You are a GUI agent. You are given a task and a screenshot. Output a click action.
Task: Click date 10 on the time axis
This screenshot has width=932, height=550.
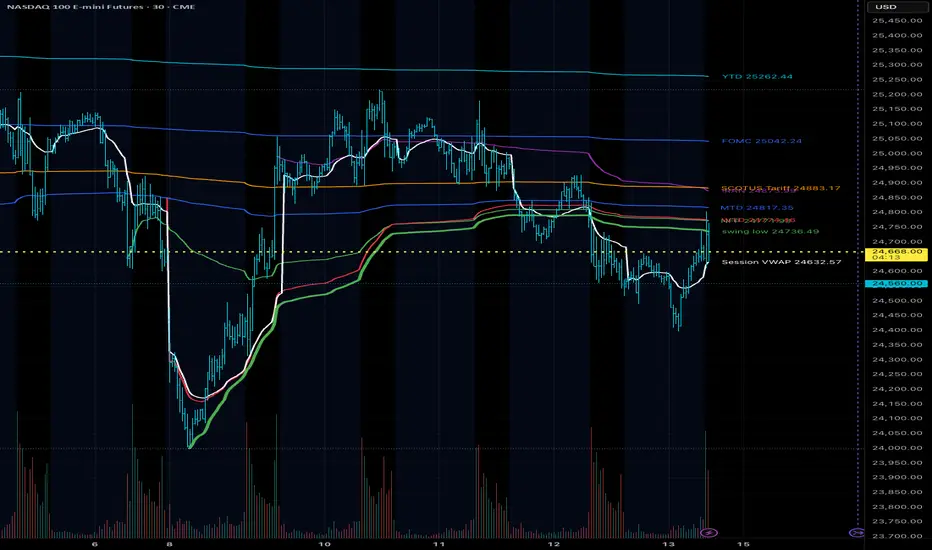324,544
